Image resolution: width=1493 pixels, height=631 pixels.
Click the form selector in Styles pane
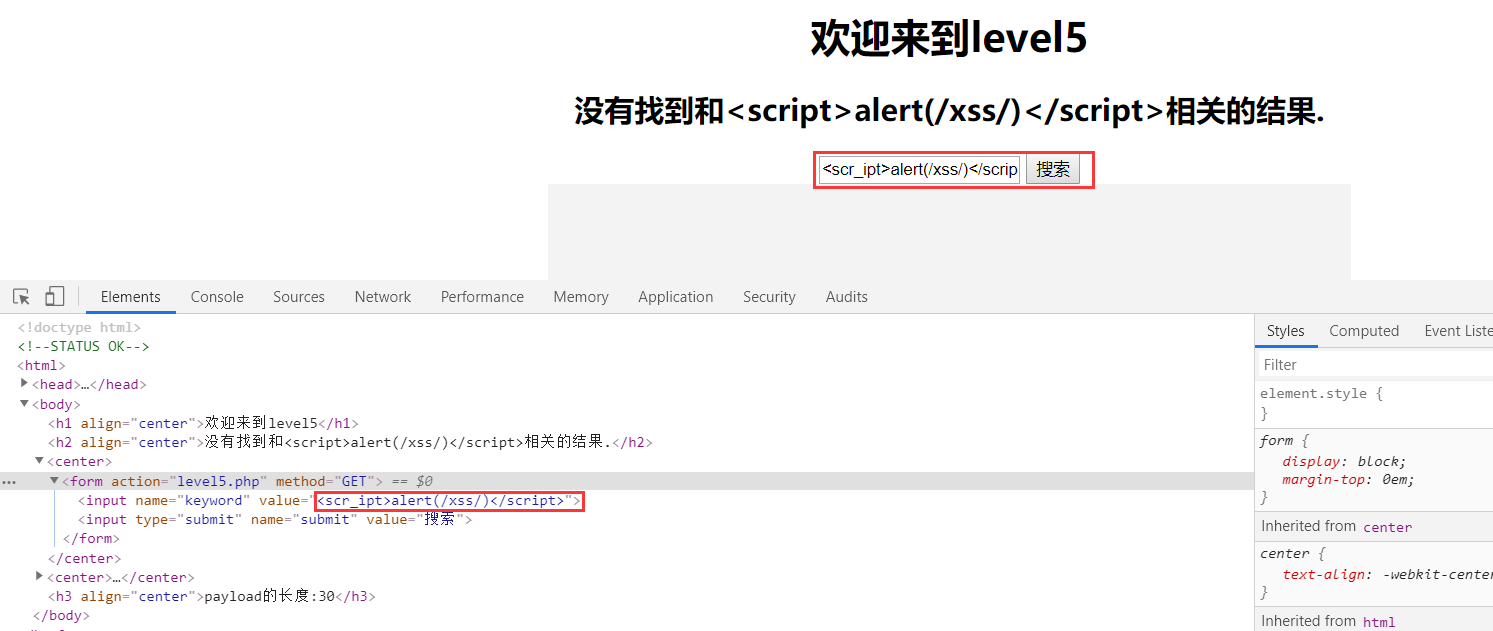pyautogui.click(x=1276, y=440)
